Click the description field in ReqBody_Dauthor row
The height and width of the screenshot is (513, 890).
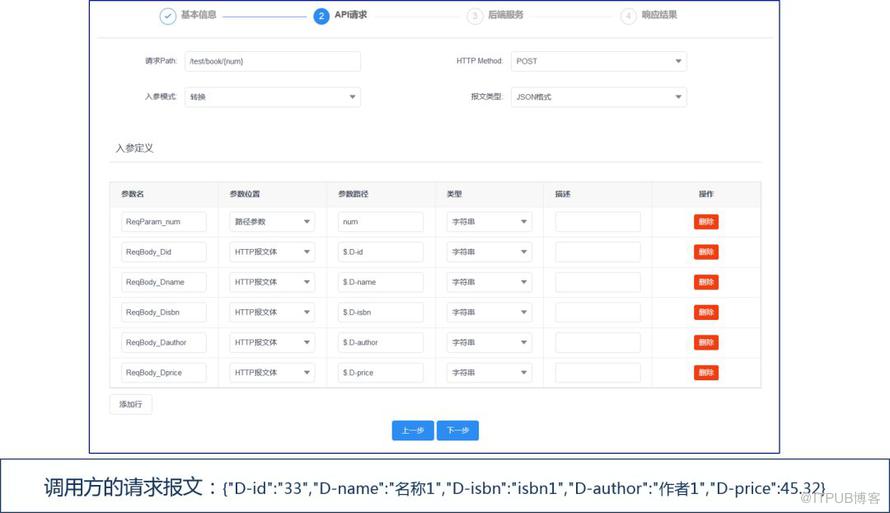[598, 342]
